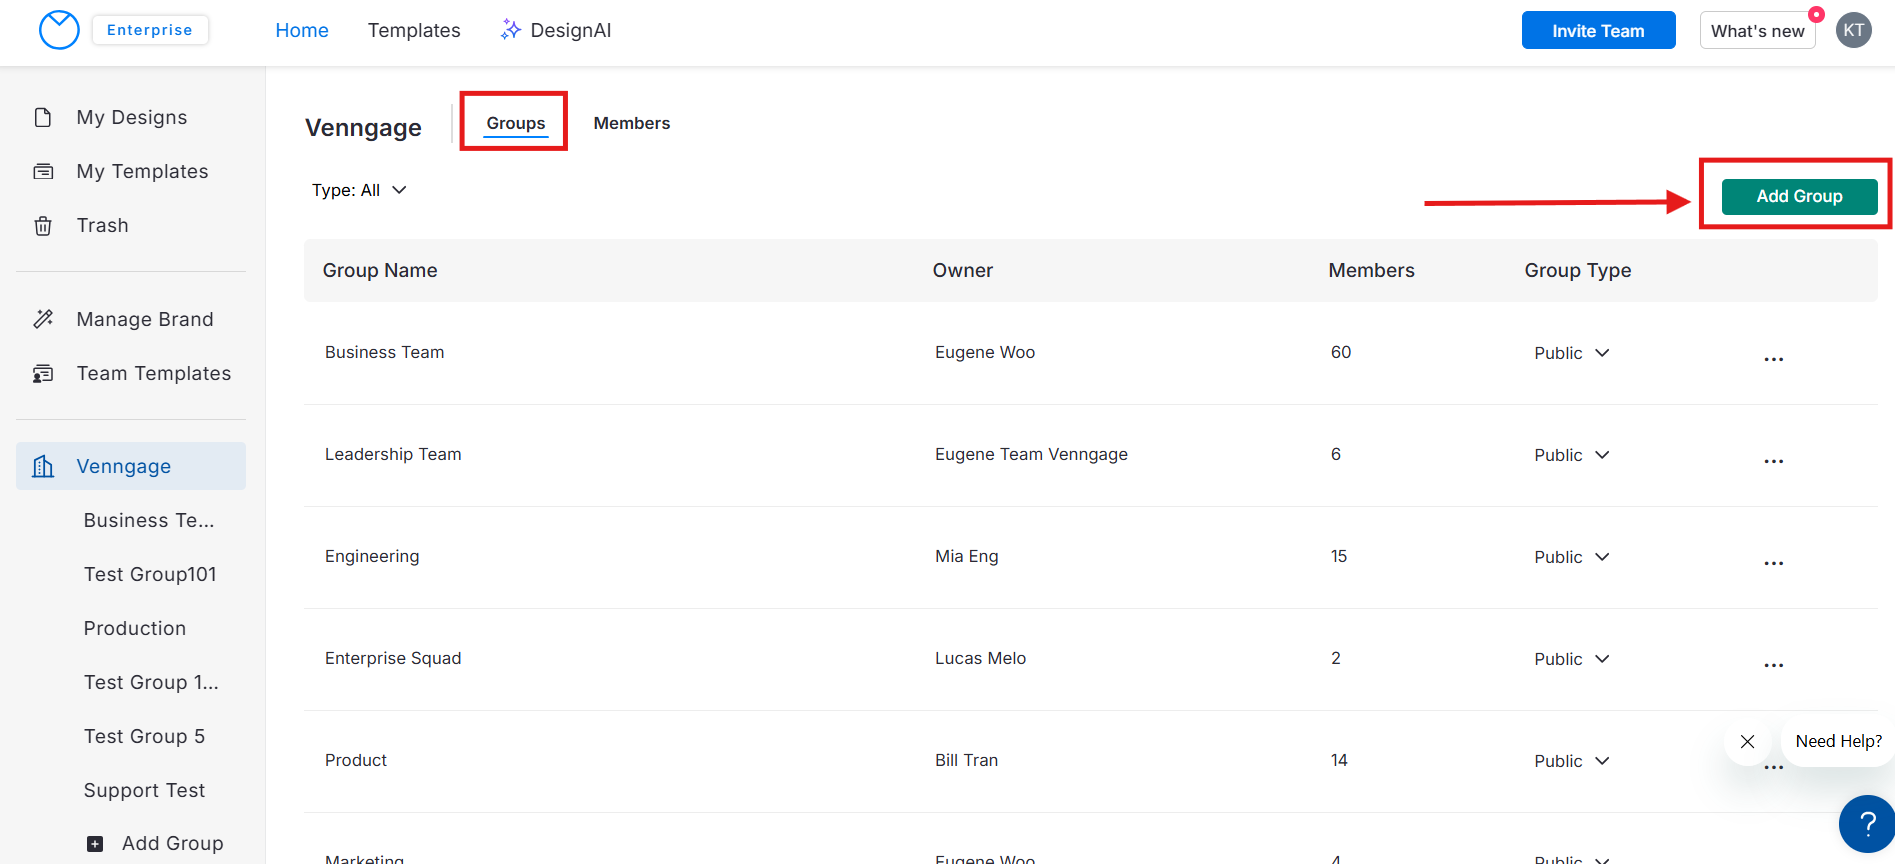Open three-dot menu for Enterprise Squad
This screenshot has width=1895, height=864.
1773,665
